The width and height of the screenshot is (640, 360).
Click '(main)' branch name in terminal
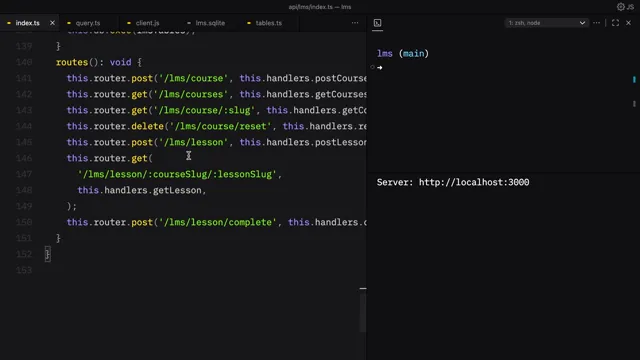coord(414,53)
